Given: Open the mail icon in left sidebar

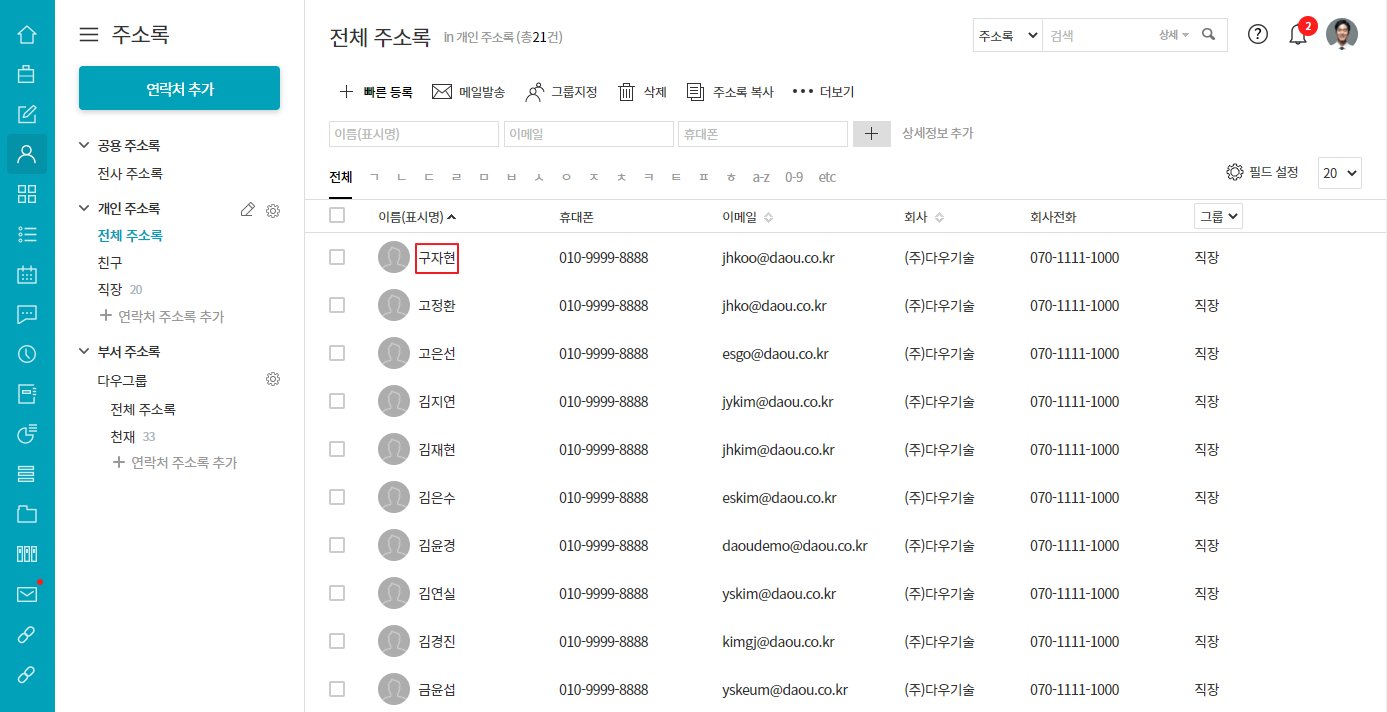Looking at the screenshot, I should pyautogui.click(x=27, y=594).
